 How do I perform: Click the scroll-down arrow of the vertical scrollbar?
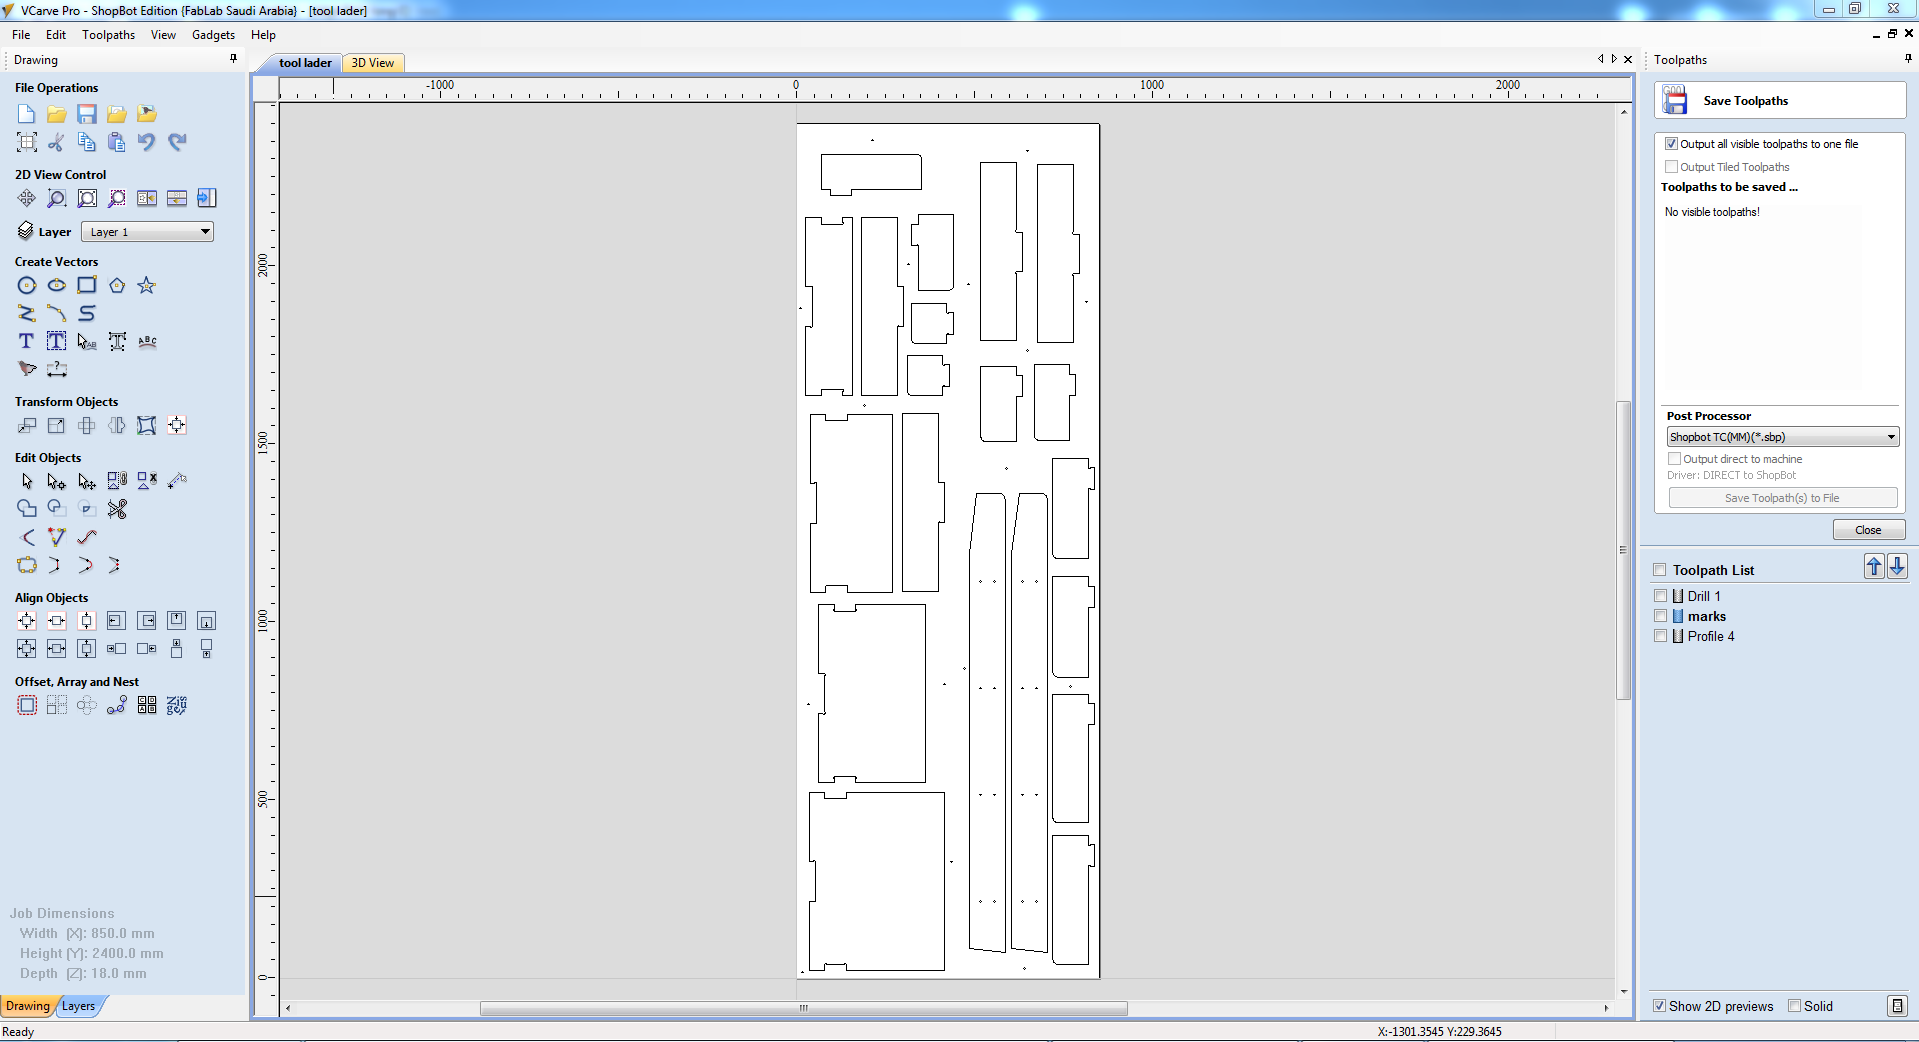click(x=1623, y=992)
